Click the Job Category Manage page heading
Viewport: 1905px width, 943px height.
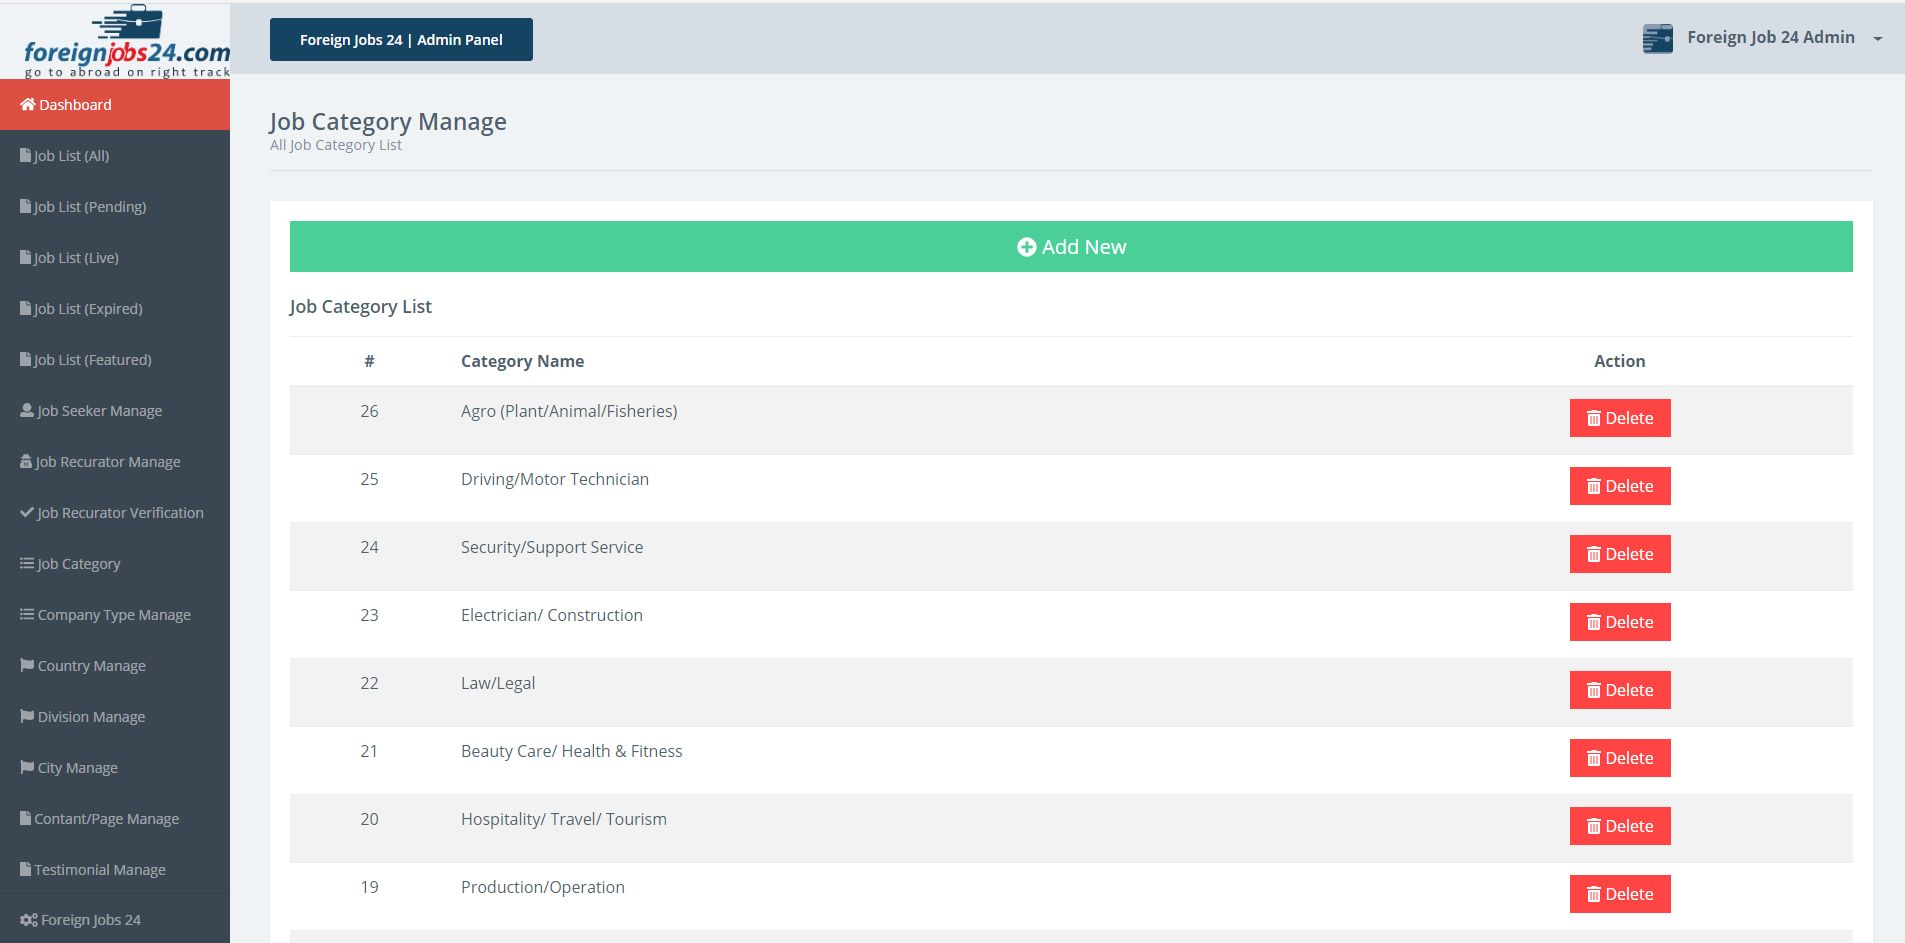point(388,122)
